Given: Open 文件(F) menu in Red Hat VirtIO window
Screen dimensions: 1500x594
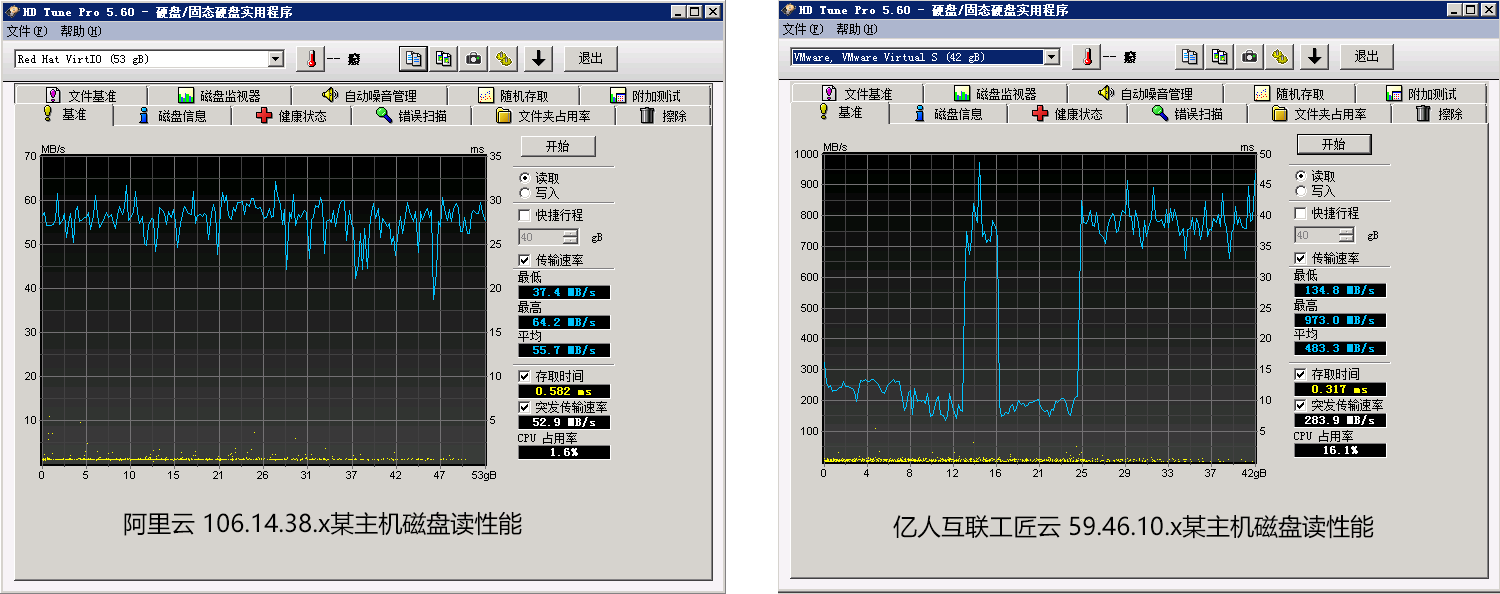Looking at the screenshot, I should point(27,31).
